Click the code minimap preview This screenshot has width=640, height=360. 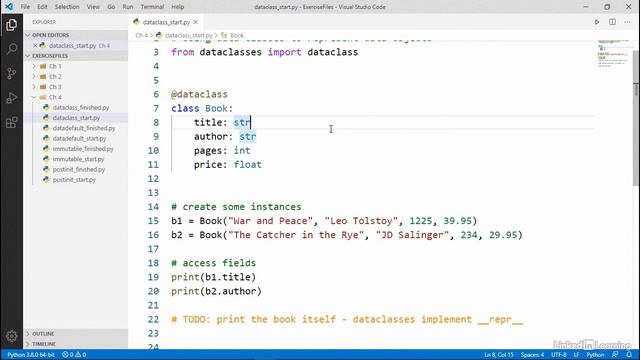coord(613,54)
